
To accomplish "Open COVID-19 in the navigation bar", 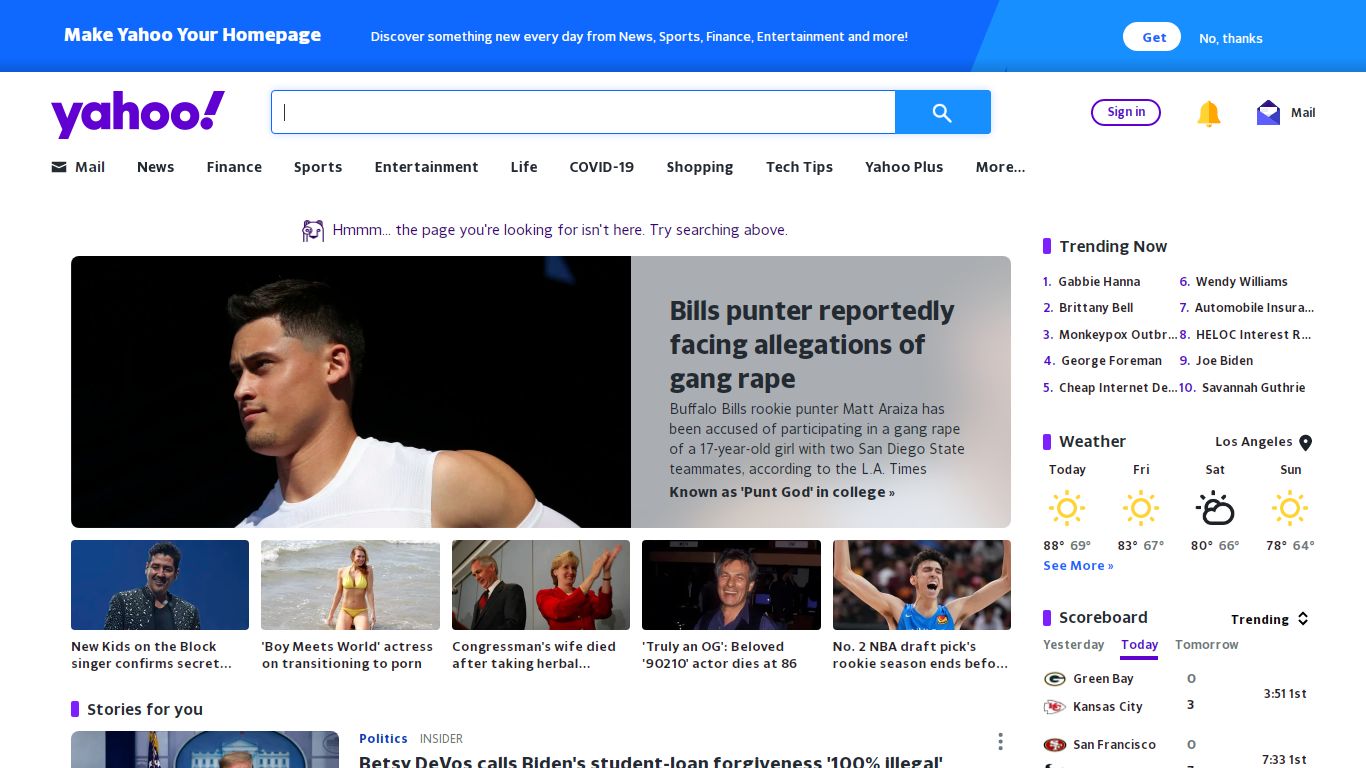I will tap(602, 167).
